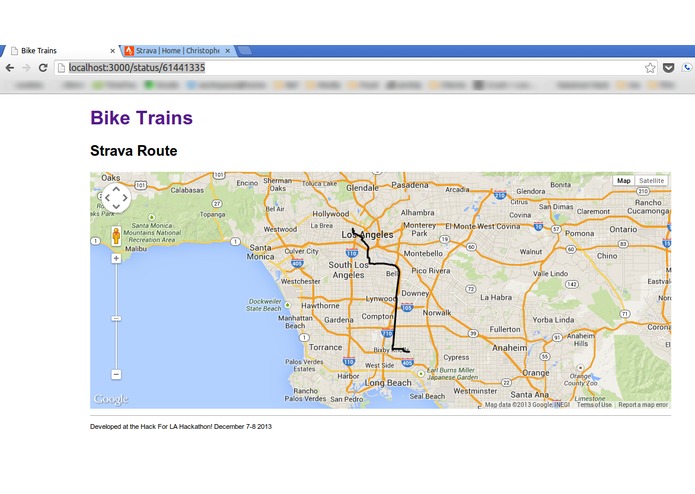
Task: Pan the map left arrow
Action: tap(107, 198)
